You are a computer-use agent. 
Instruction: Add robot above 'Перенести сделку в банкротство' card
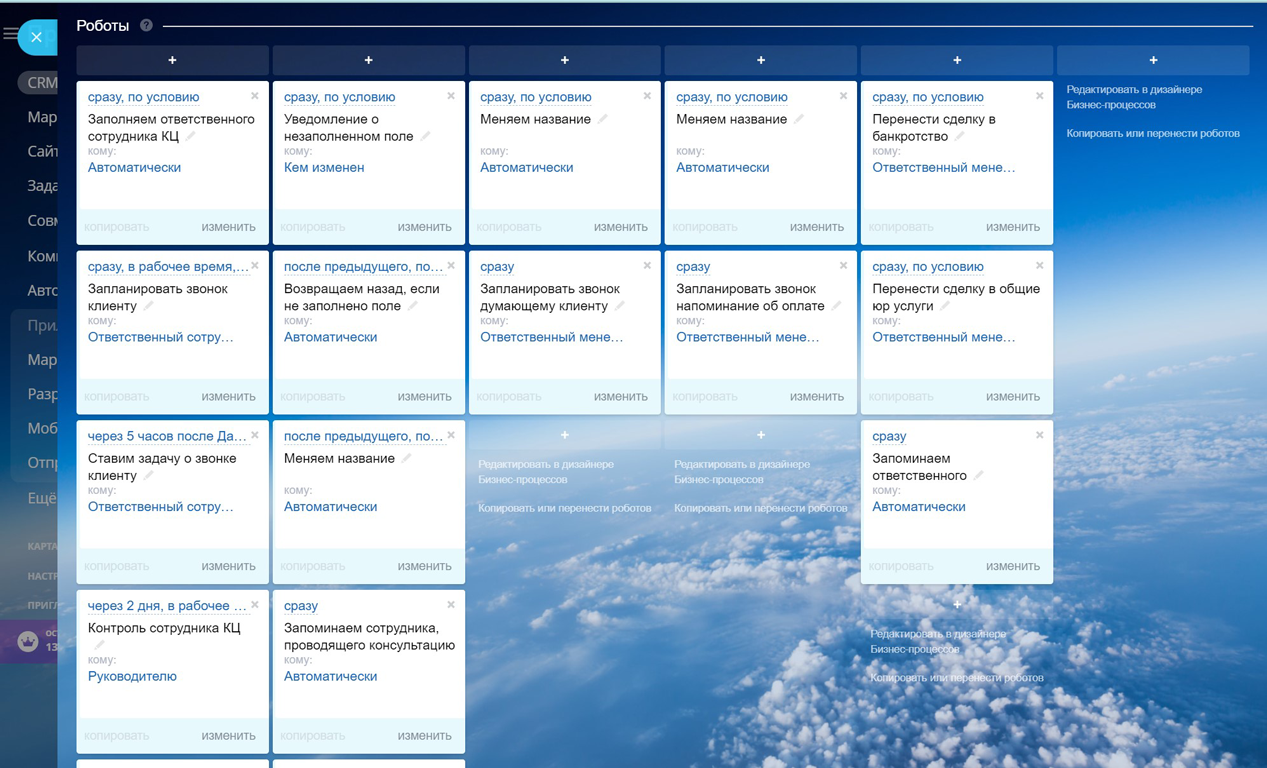(x=957, y=60)
